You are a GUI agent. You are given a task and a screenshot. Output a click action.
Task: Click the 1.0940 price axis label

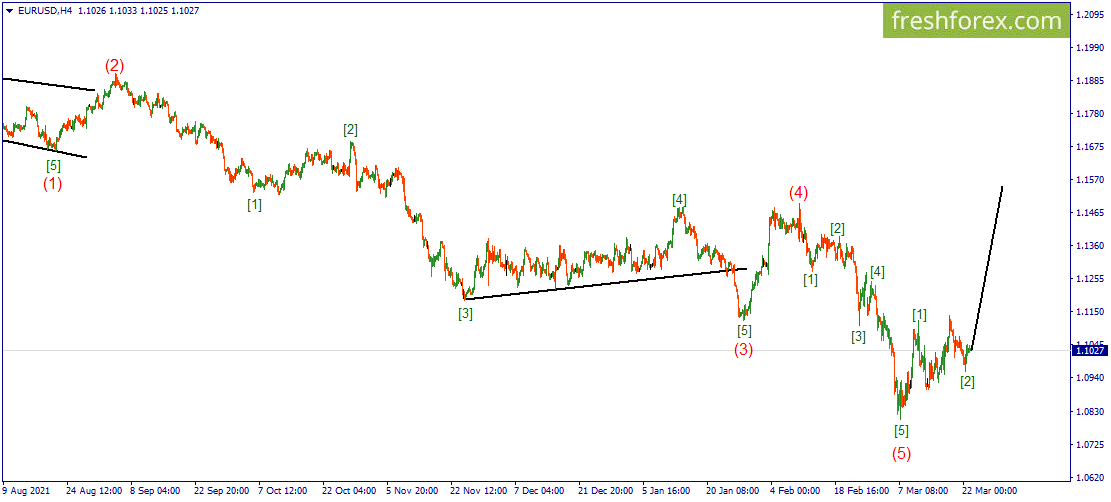tap(1090, 378)
